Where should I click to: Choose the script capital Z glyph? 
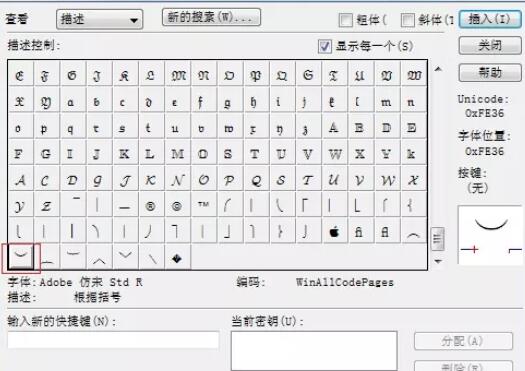[46, 205]
